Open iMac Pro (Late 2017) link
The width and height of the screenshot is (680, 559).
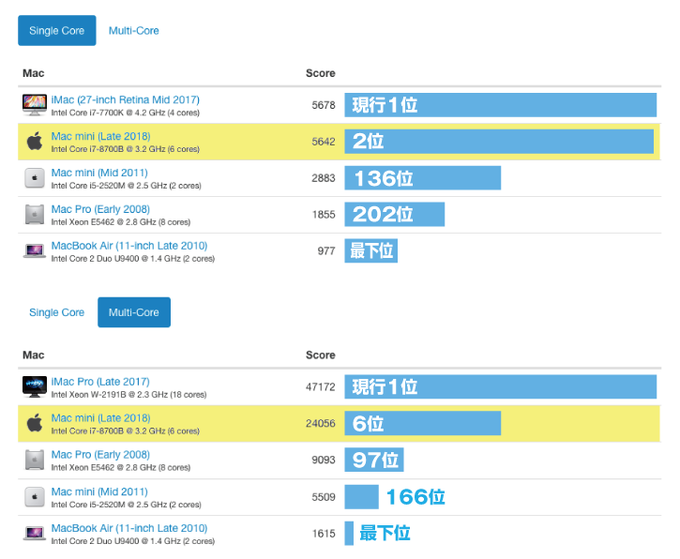(100, 382)
